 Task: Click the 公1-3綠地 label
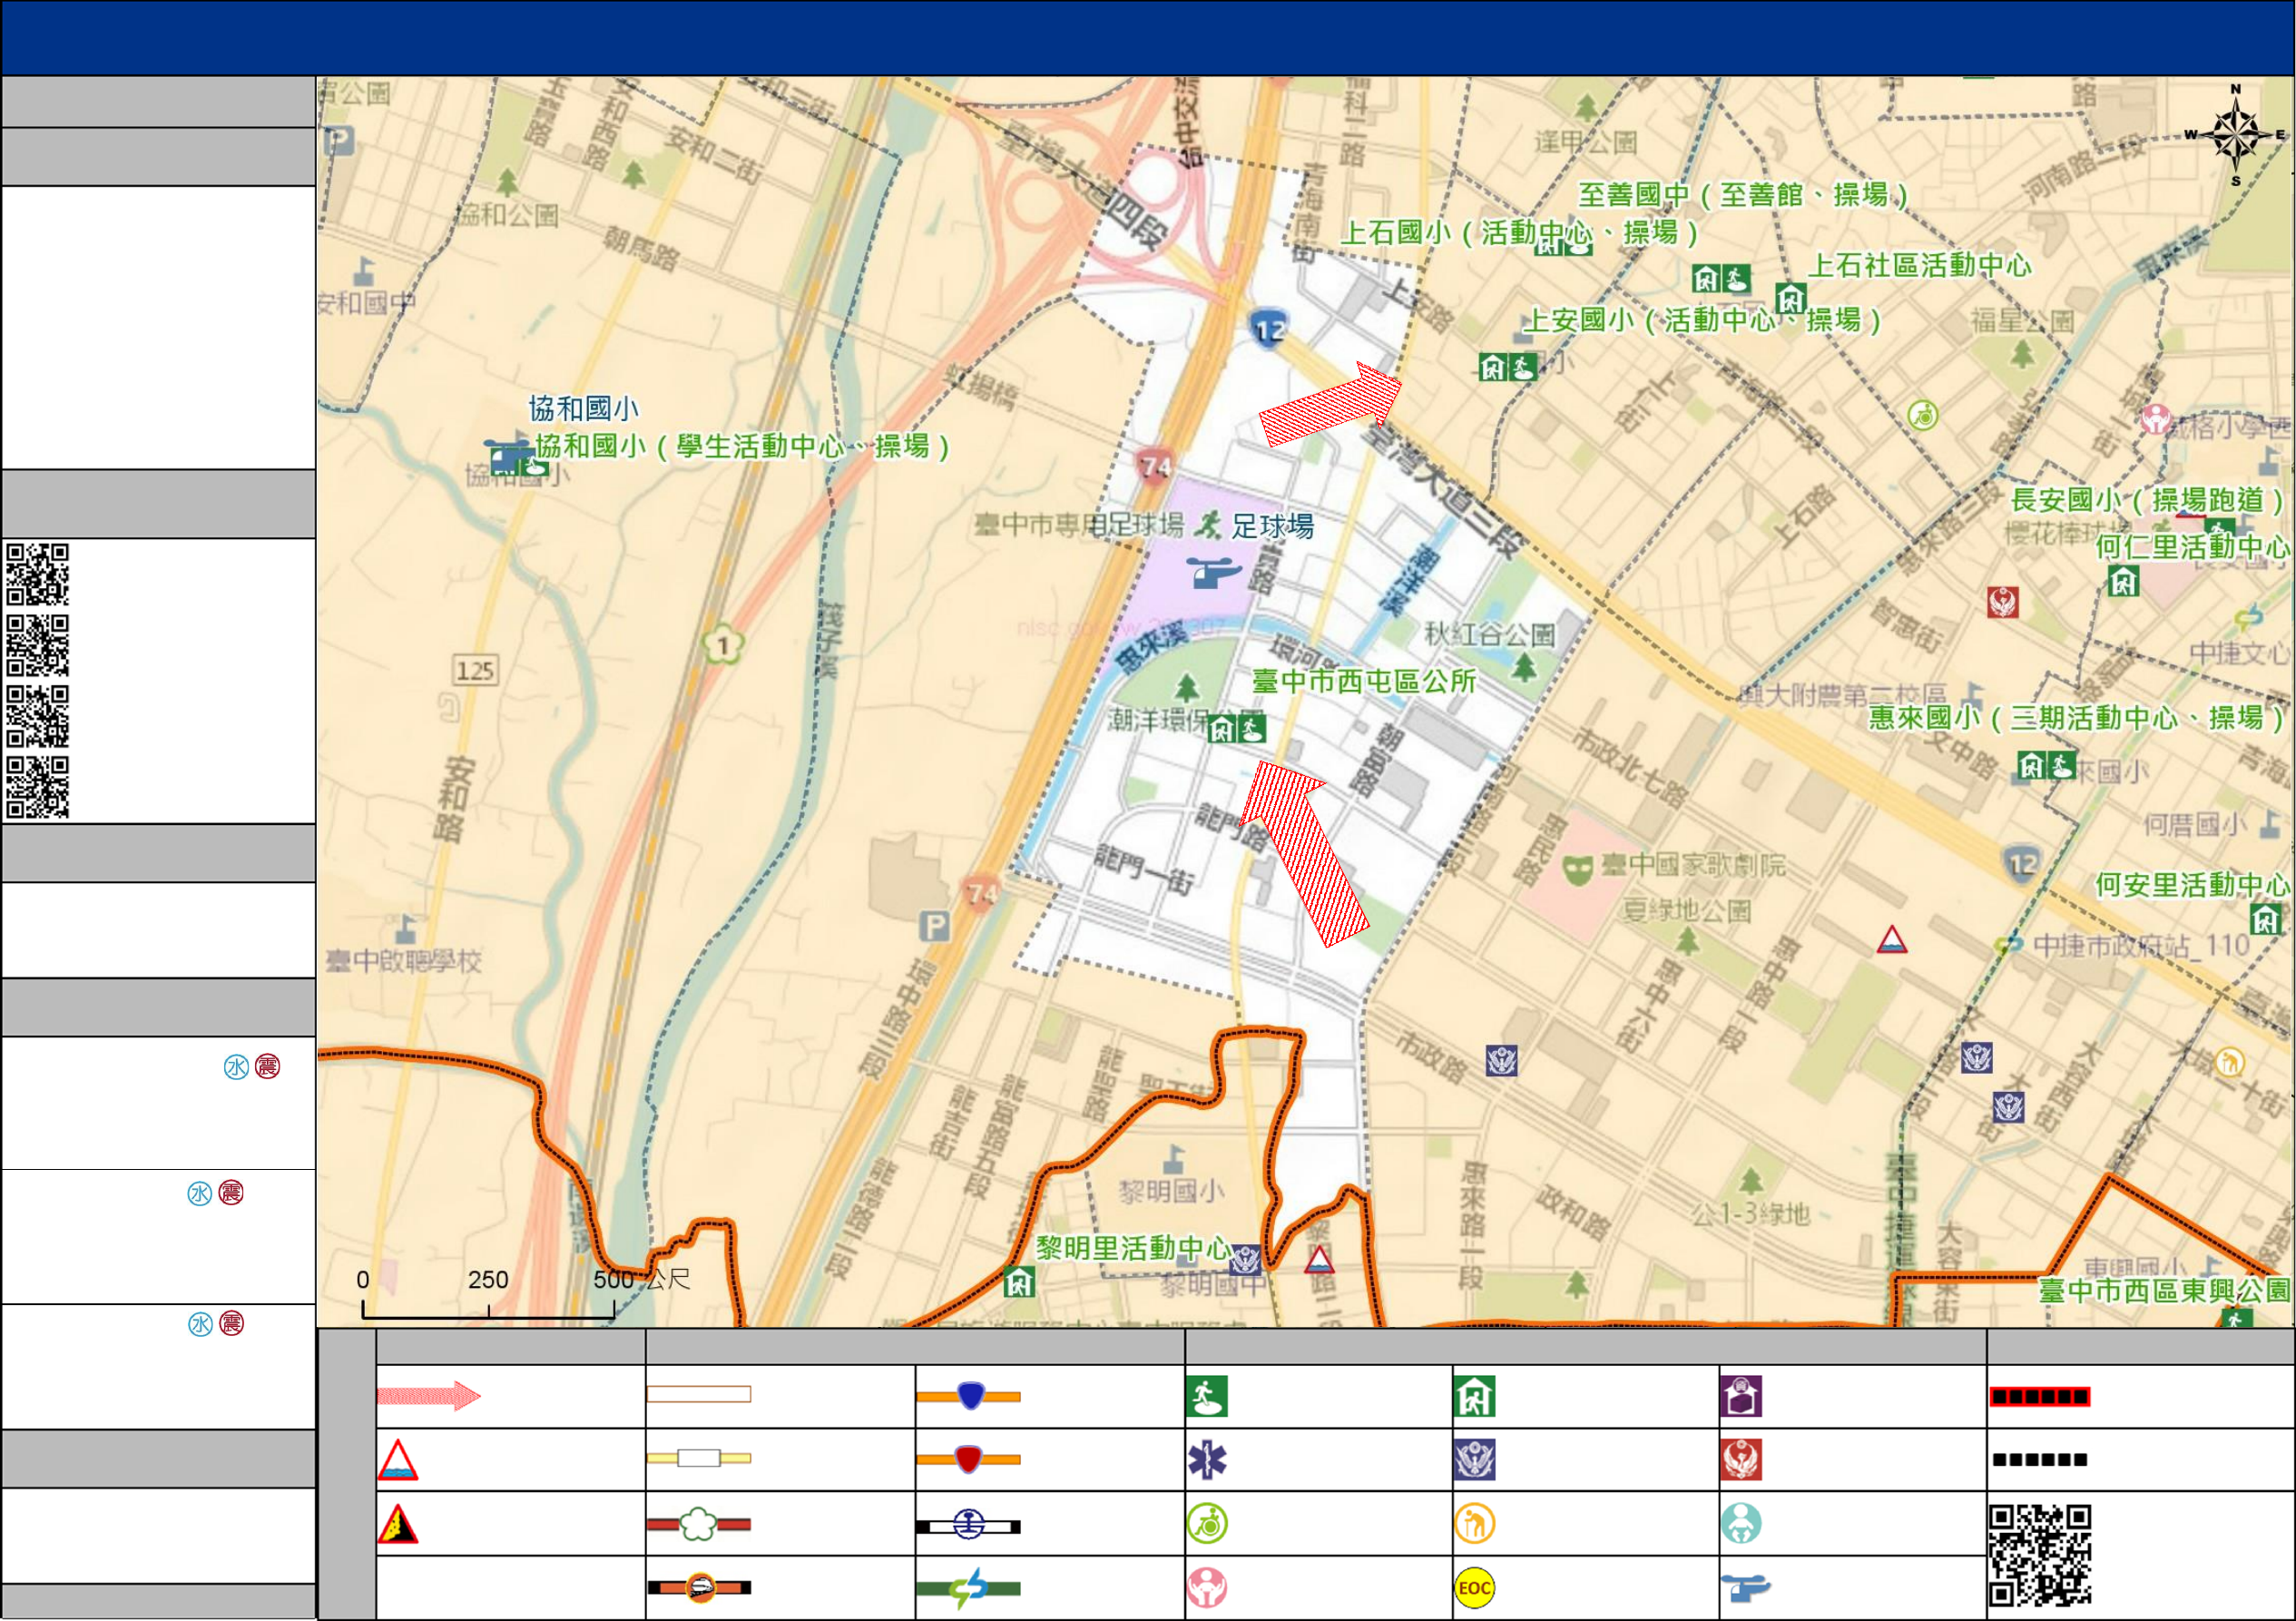(x=1751, y=1214)
